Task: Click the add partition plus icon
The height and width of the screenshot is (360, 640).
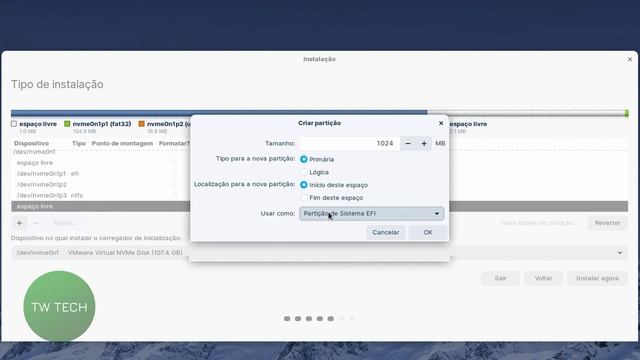Action: (x=19, y=223)
